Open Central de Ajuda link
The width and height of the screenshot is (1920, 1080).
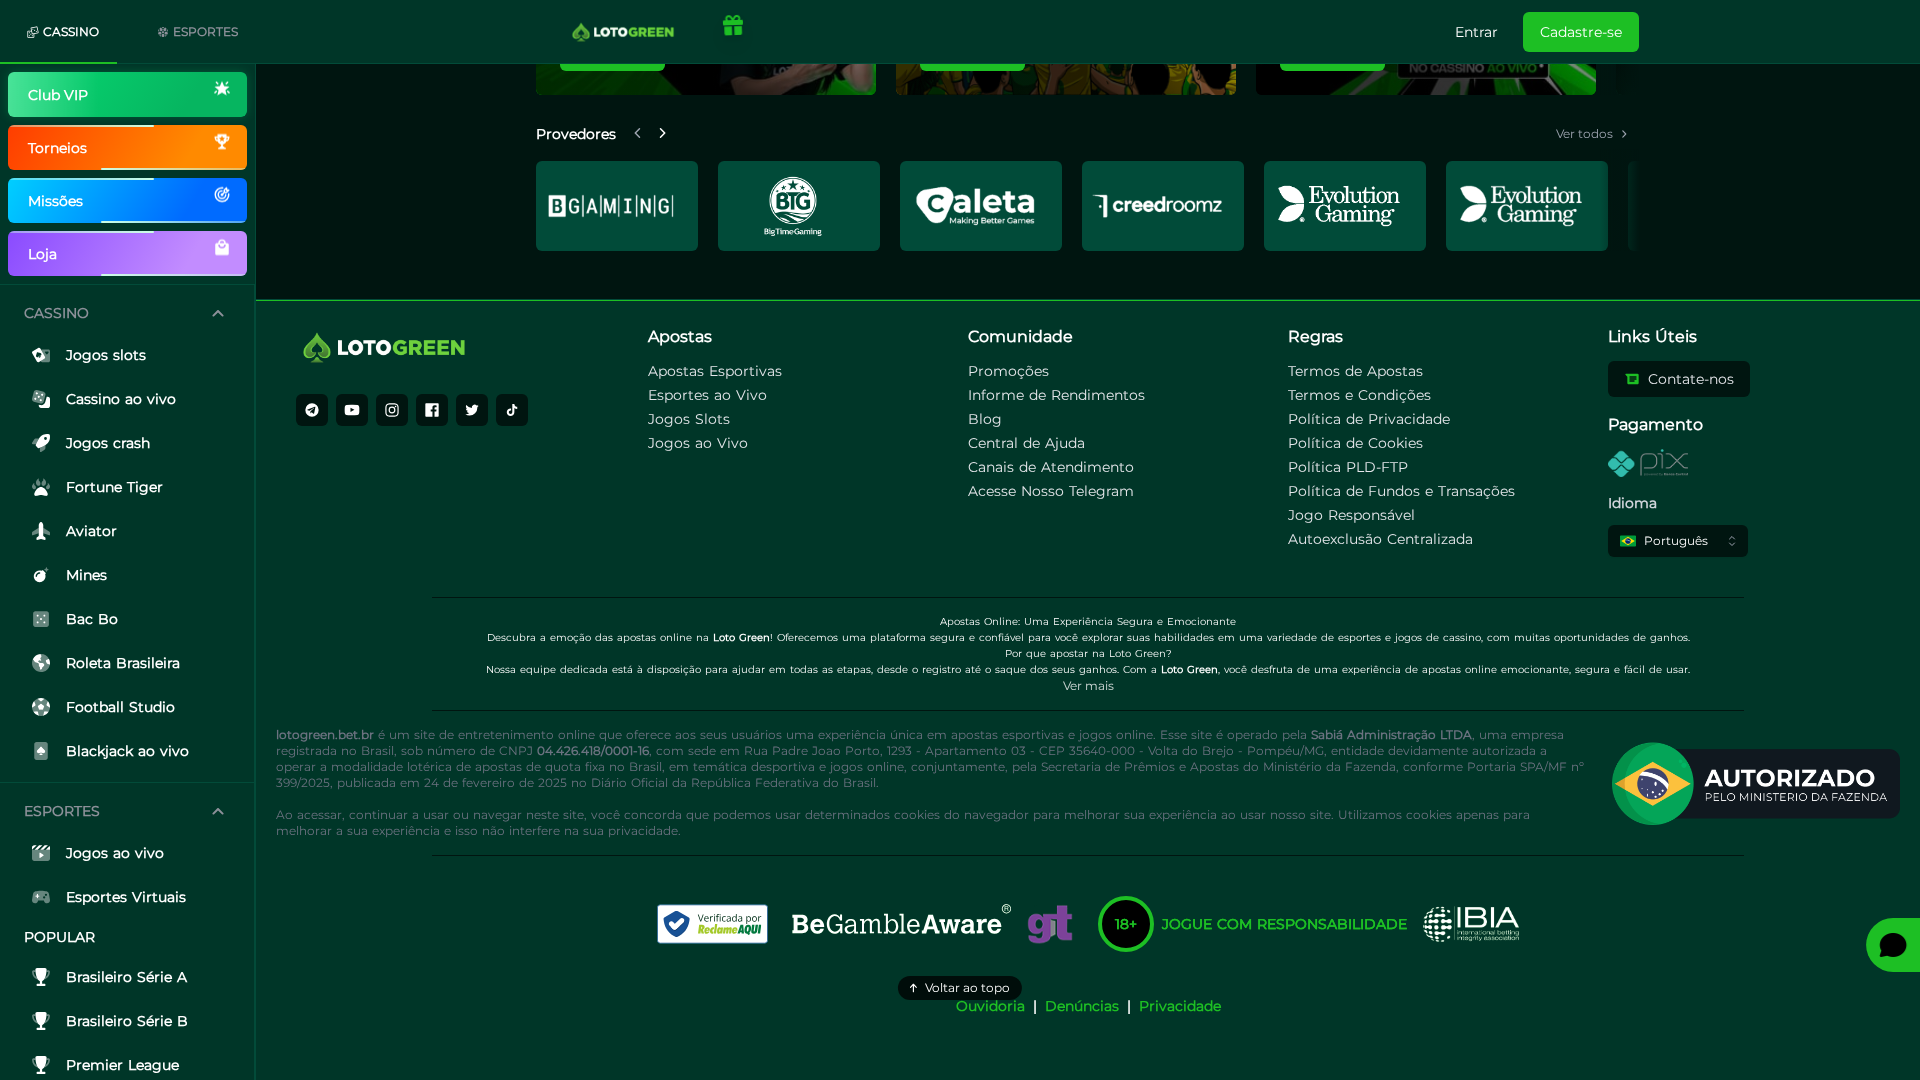click(1026, 443)
